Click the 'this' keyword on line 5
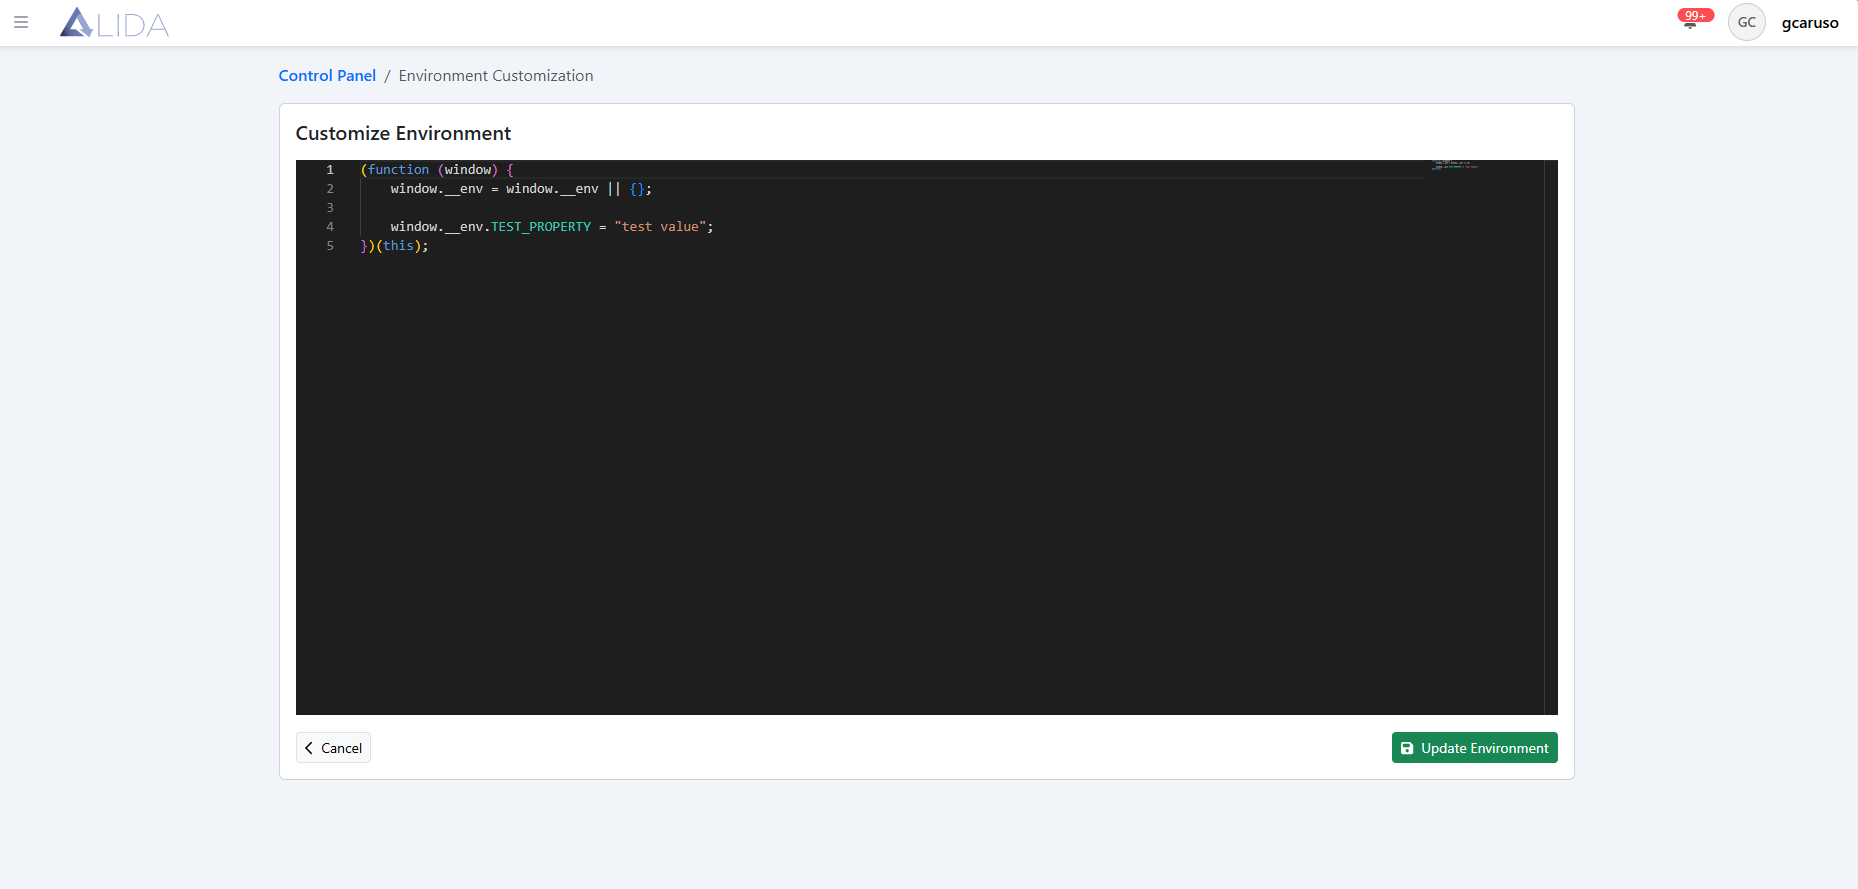Viewport: 1858px width, 889px height. [x=398, y=246]
